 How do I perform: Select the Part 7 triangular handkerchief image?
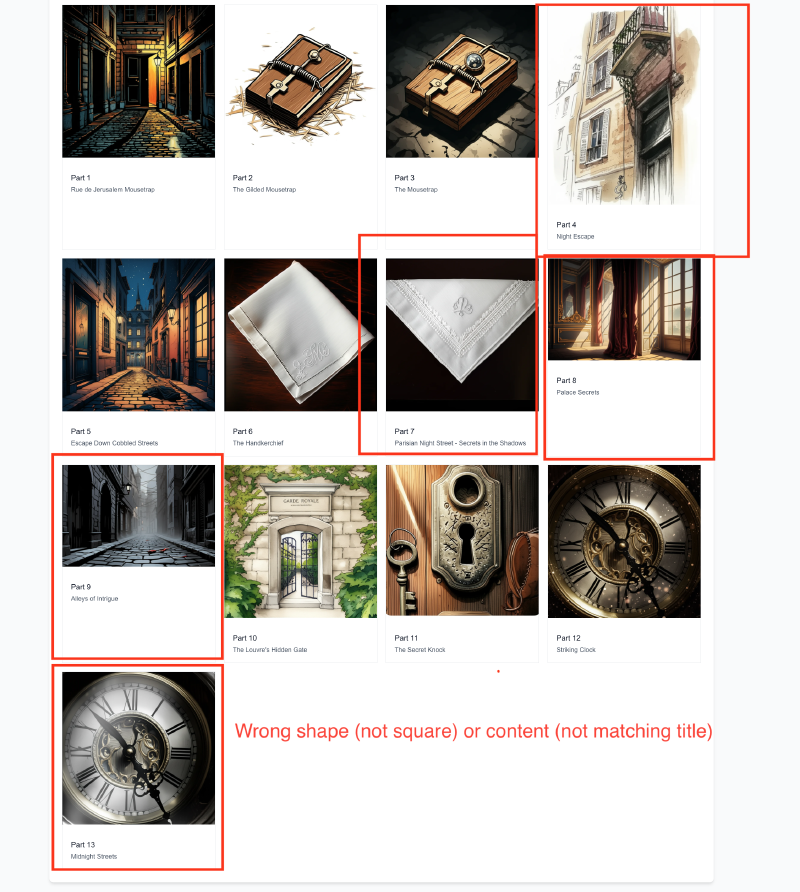tap(462, 334)
